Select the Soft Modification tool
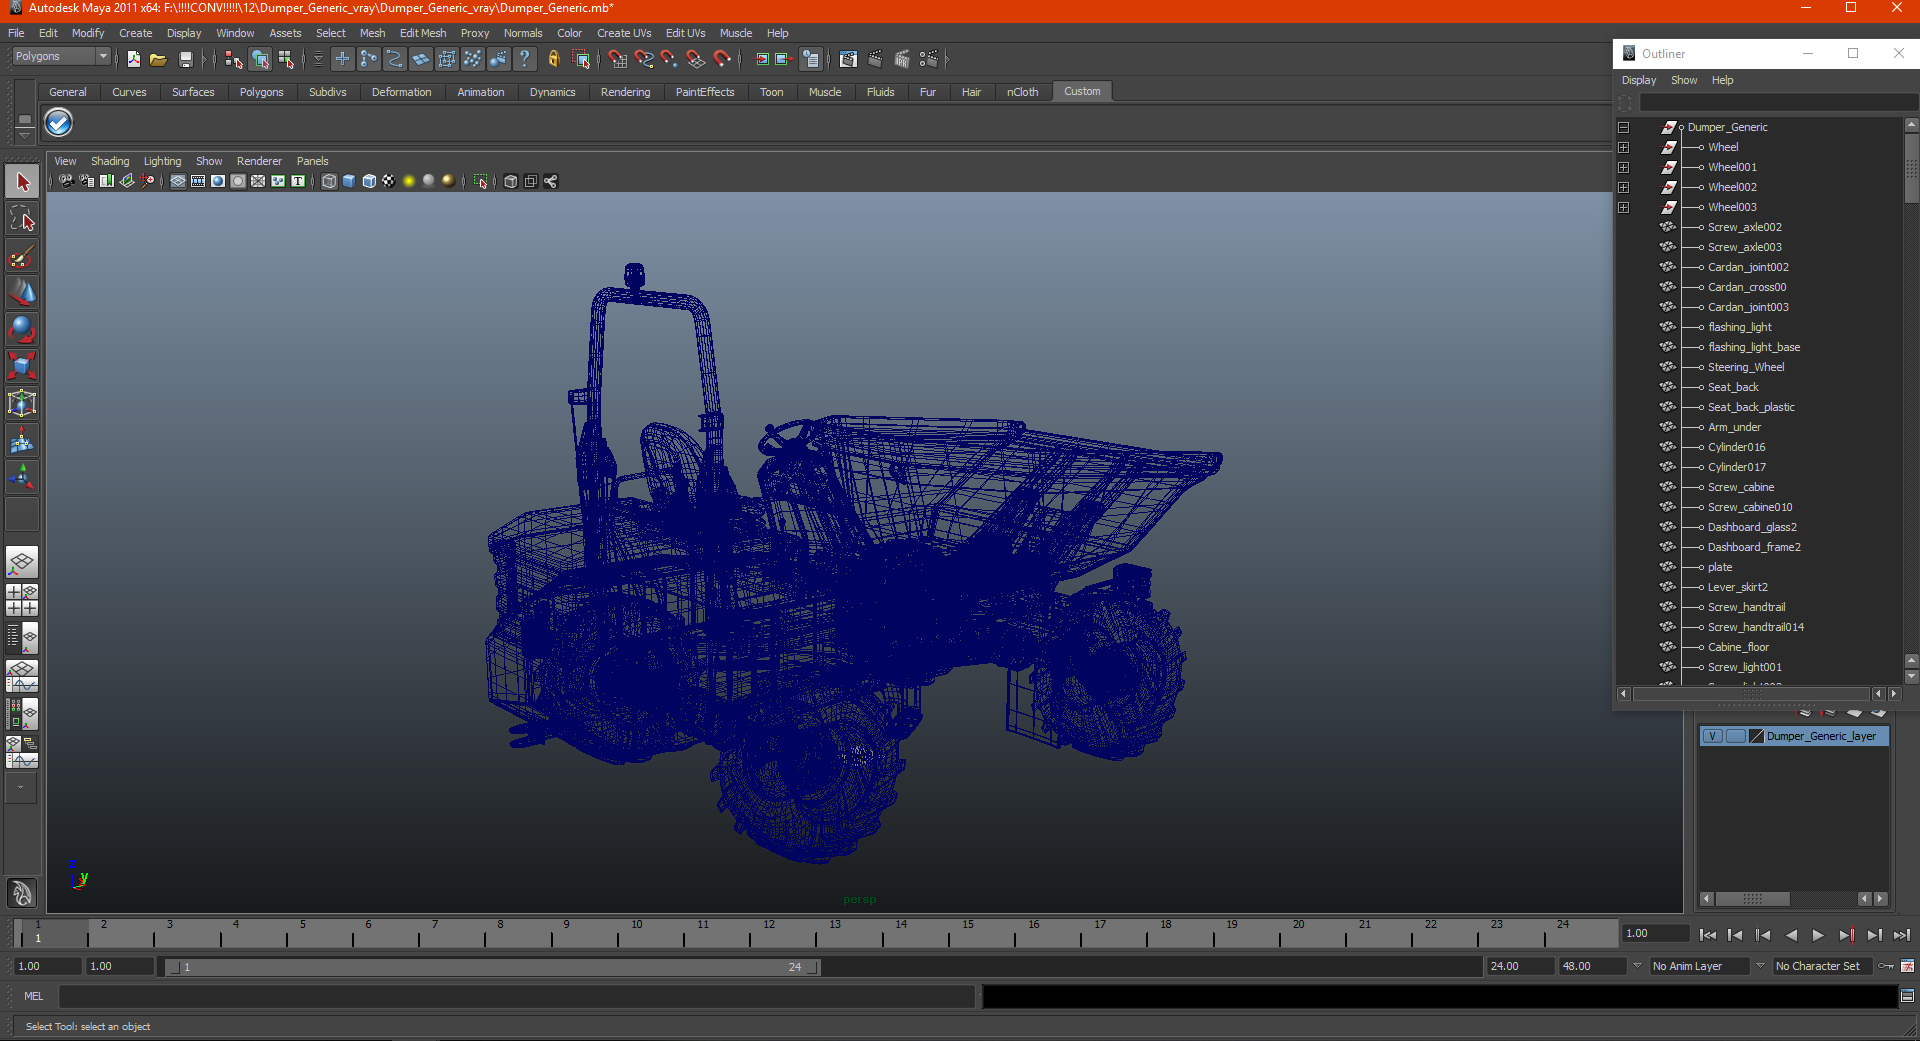The image size is (1920, 1041). (x=22, y=440)
